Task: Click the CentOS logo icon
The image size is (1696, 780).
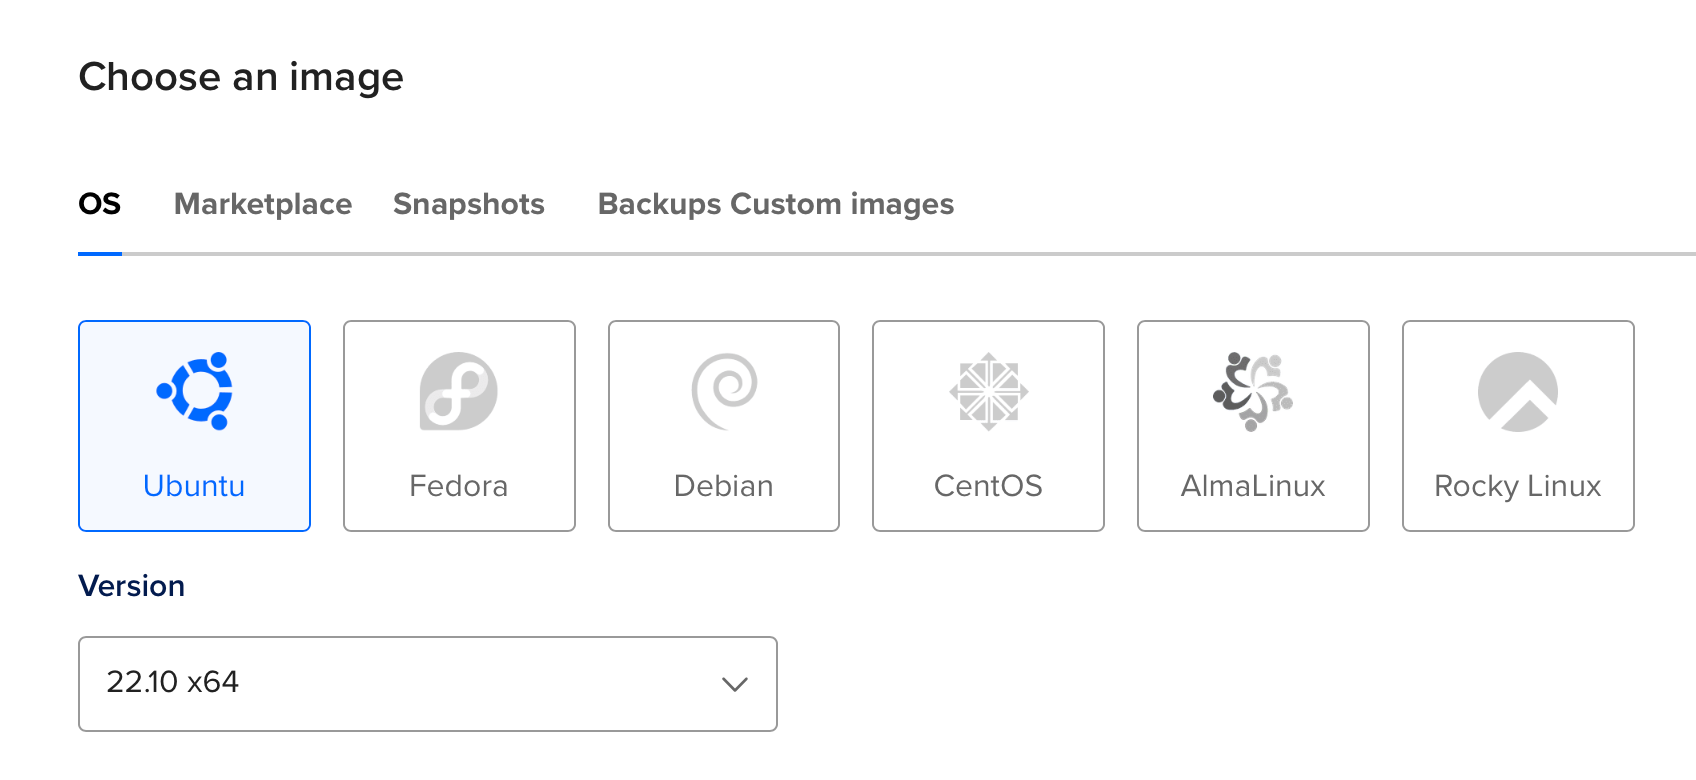Action: click(988, 391)
